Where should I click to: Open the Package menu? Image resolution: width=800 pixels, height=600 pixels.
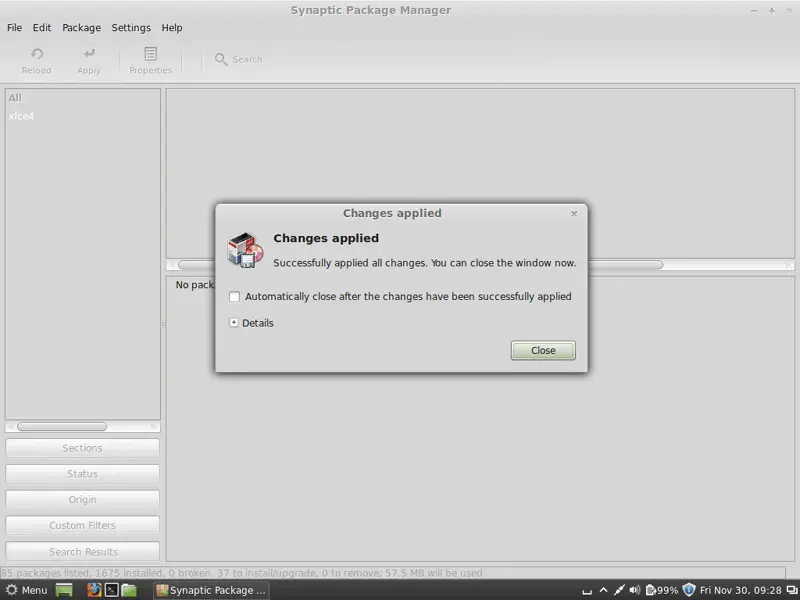82,28
